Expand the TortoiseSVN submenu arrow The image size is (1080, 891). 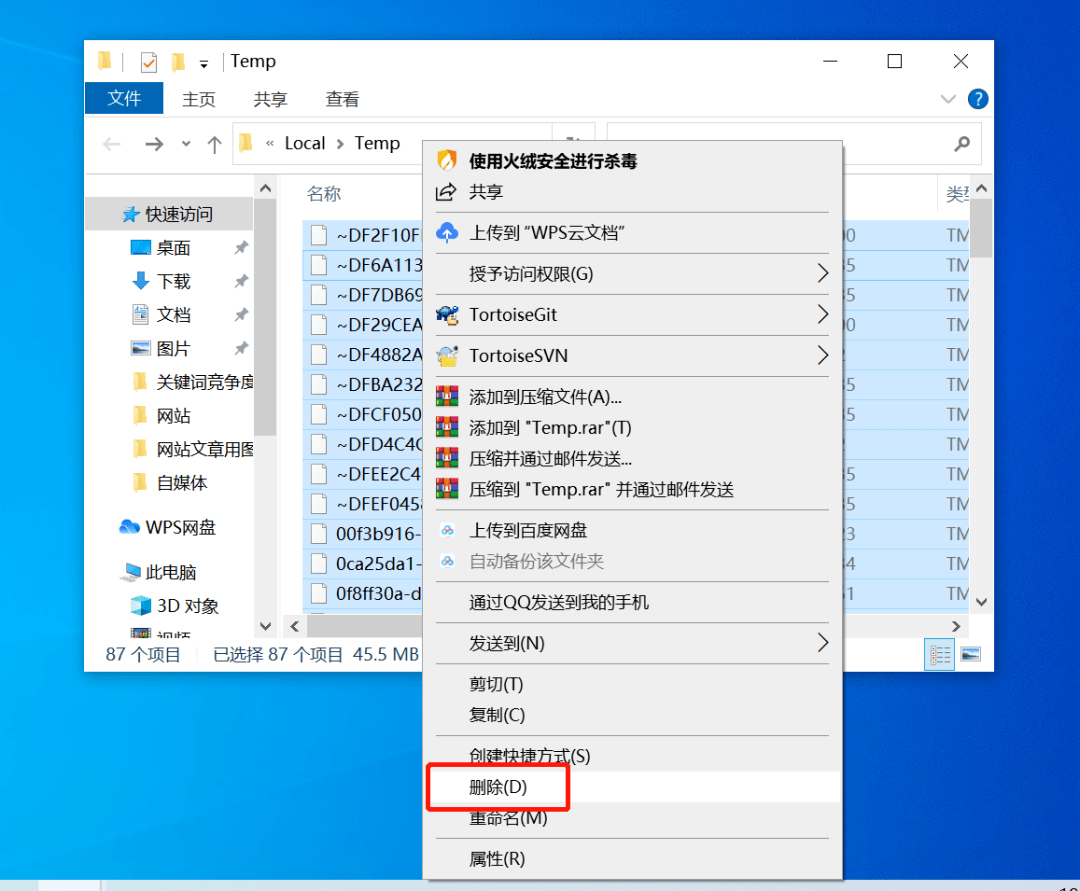pos(822,355)
